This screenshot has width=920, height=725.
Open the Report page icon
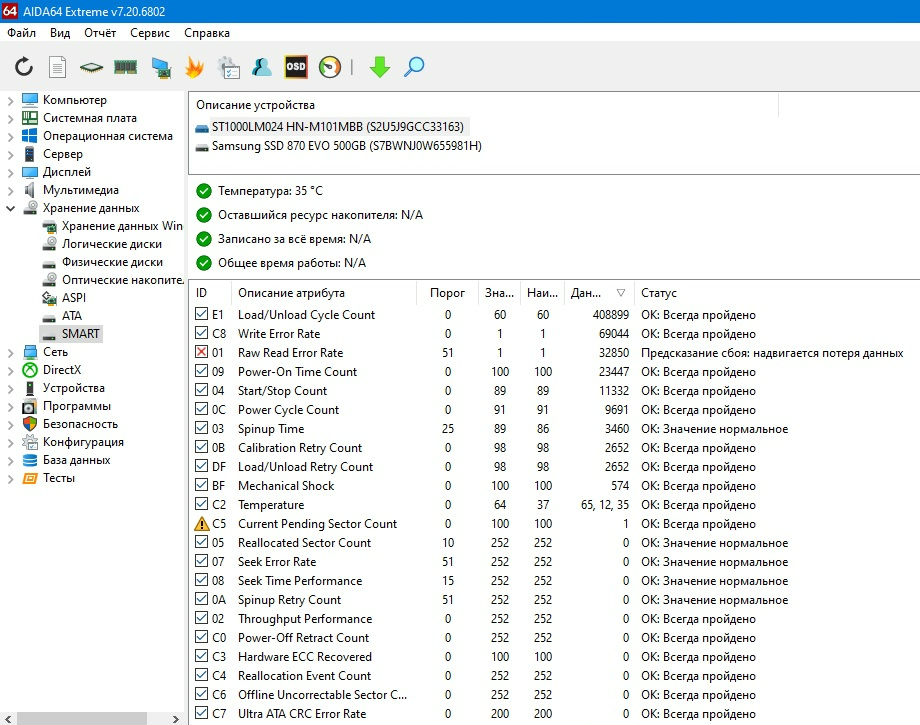pyautogui.click(x=58, y=67)
